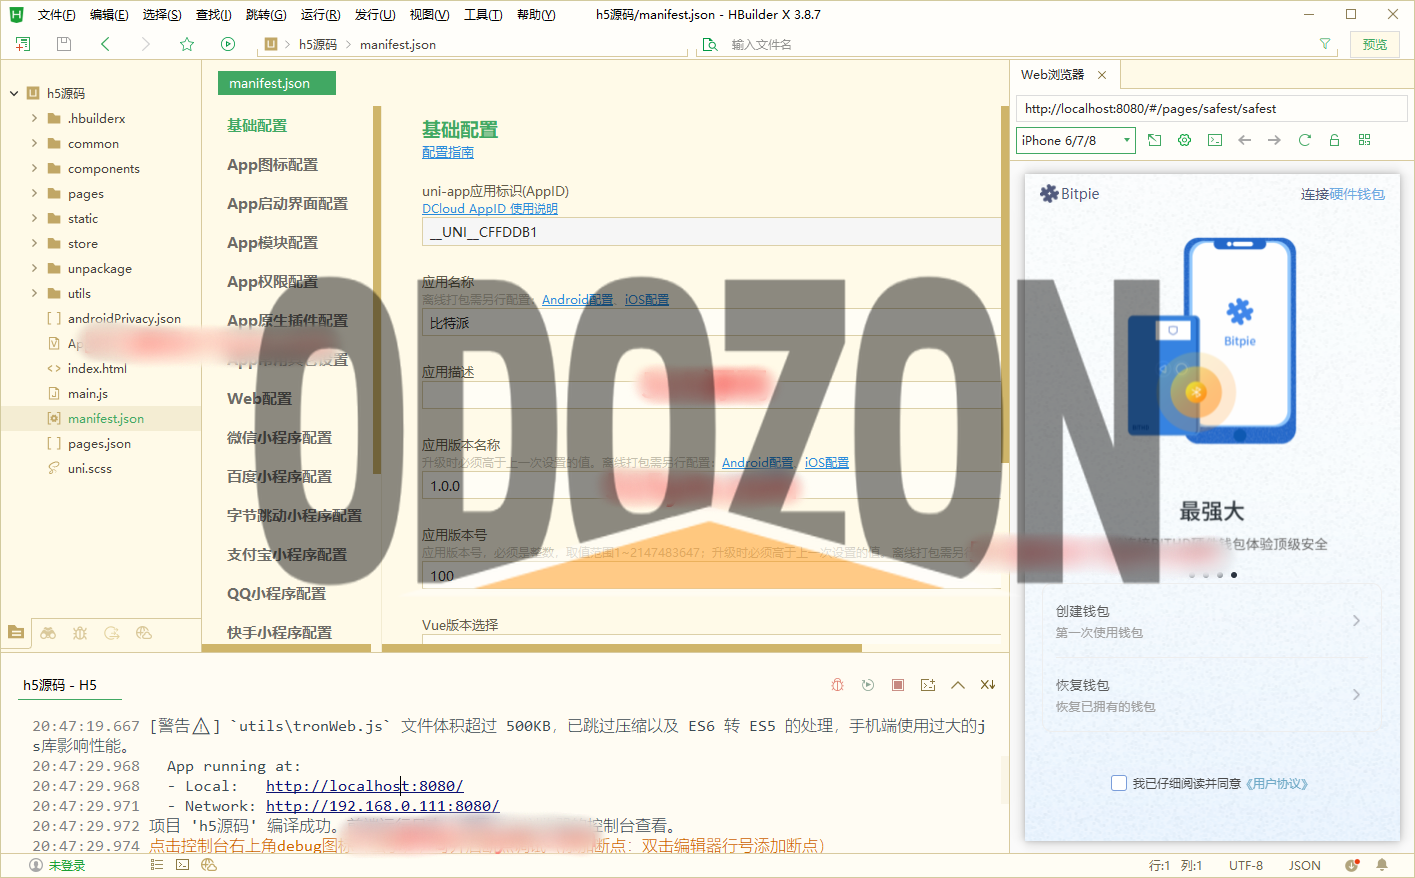The width and height of the screenshot is (1415, 878).
Task: Select App图标配置 in the config list
Action: point(272,164)
